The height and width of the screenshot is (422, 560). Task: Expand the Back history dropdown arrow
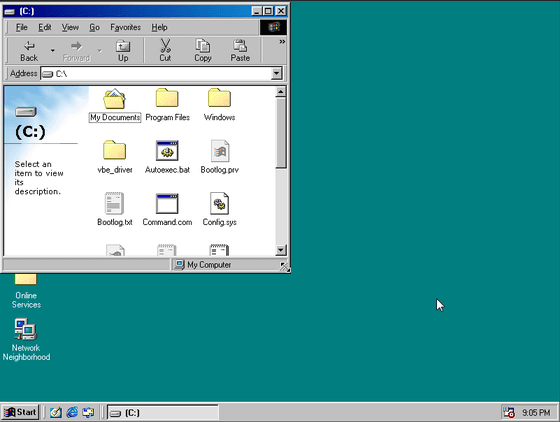pos(52,51)
